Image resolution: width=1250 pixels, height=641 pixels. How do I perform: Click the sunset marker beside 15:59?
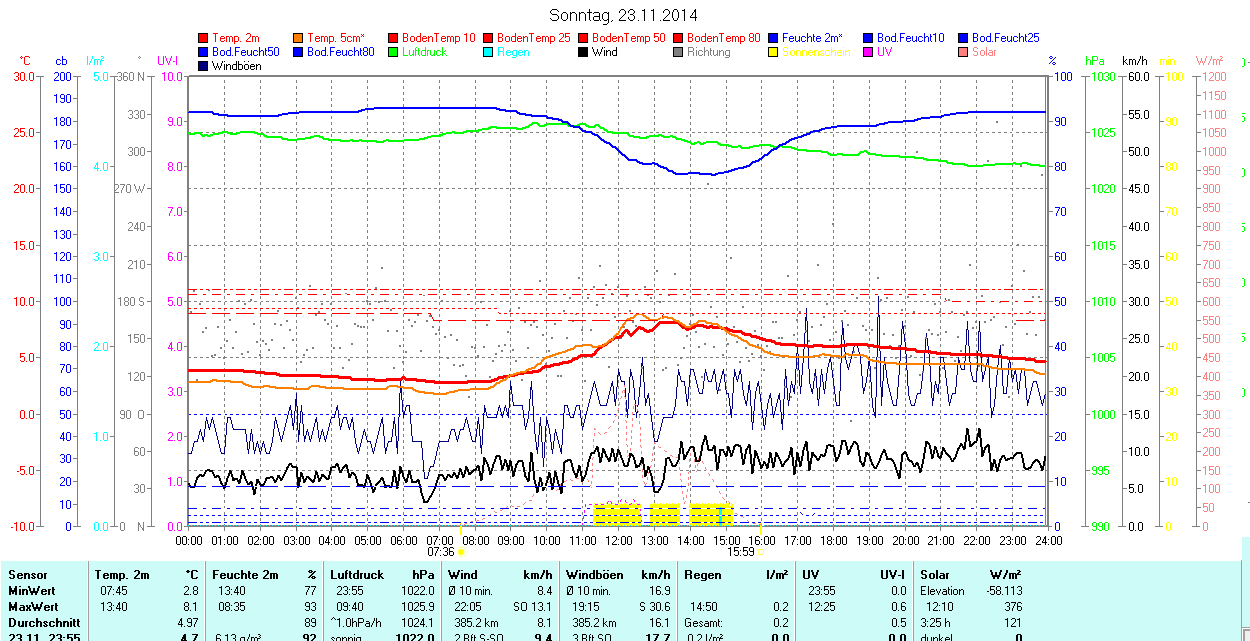click(x=761, y=551)
